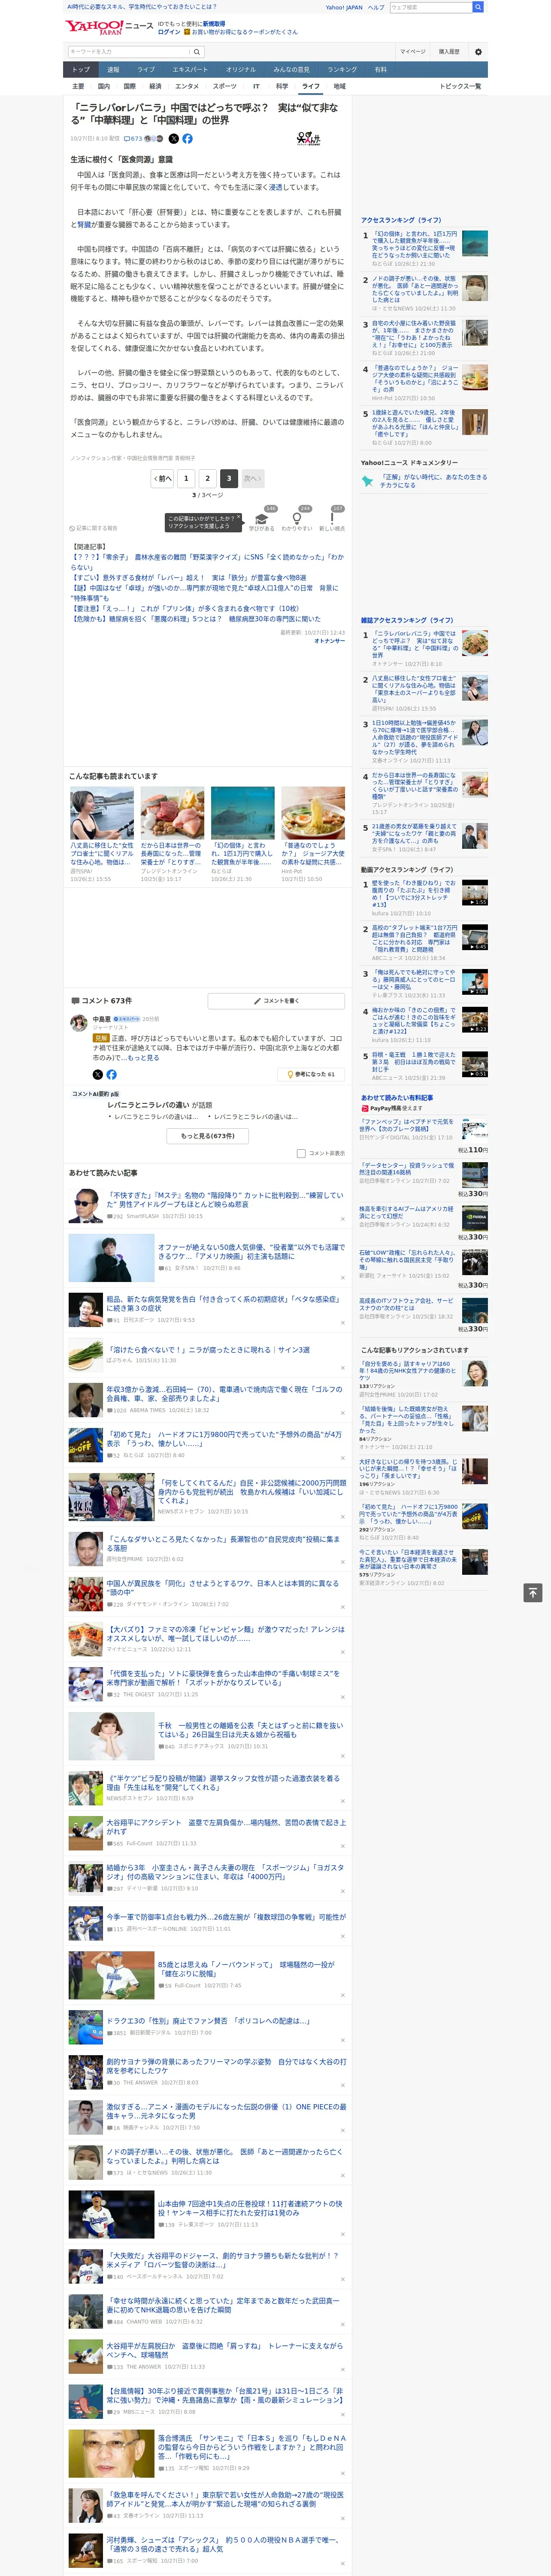This screenshot has width=551, height=2576.
Task: Focus the ウェブ検索 input field
Action: (431, 7)
